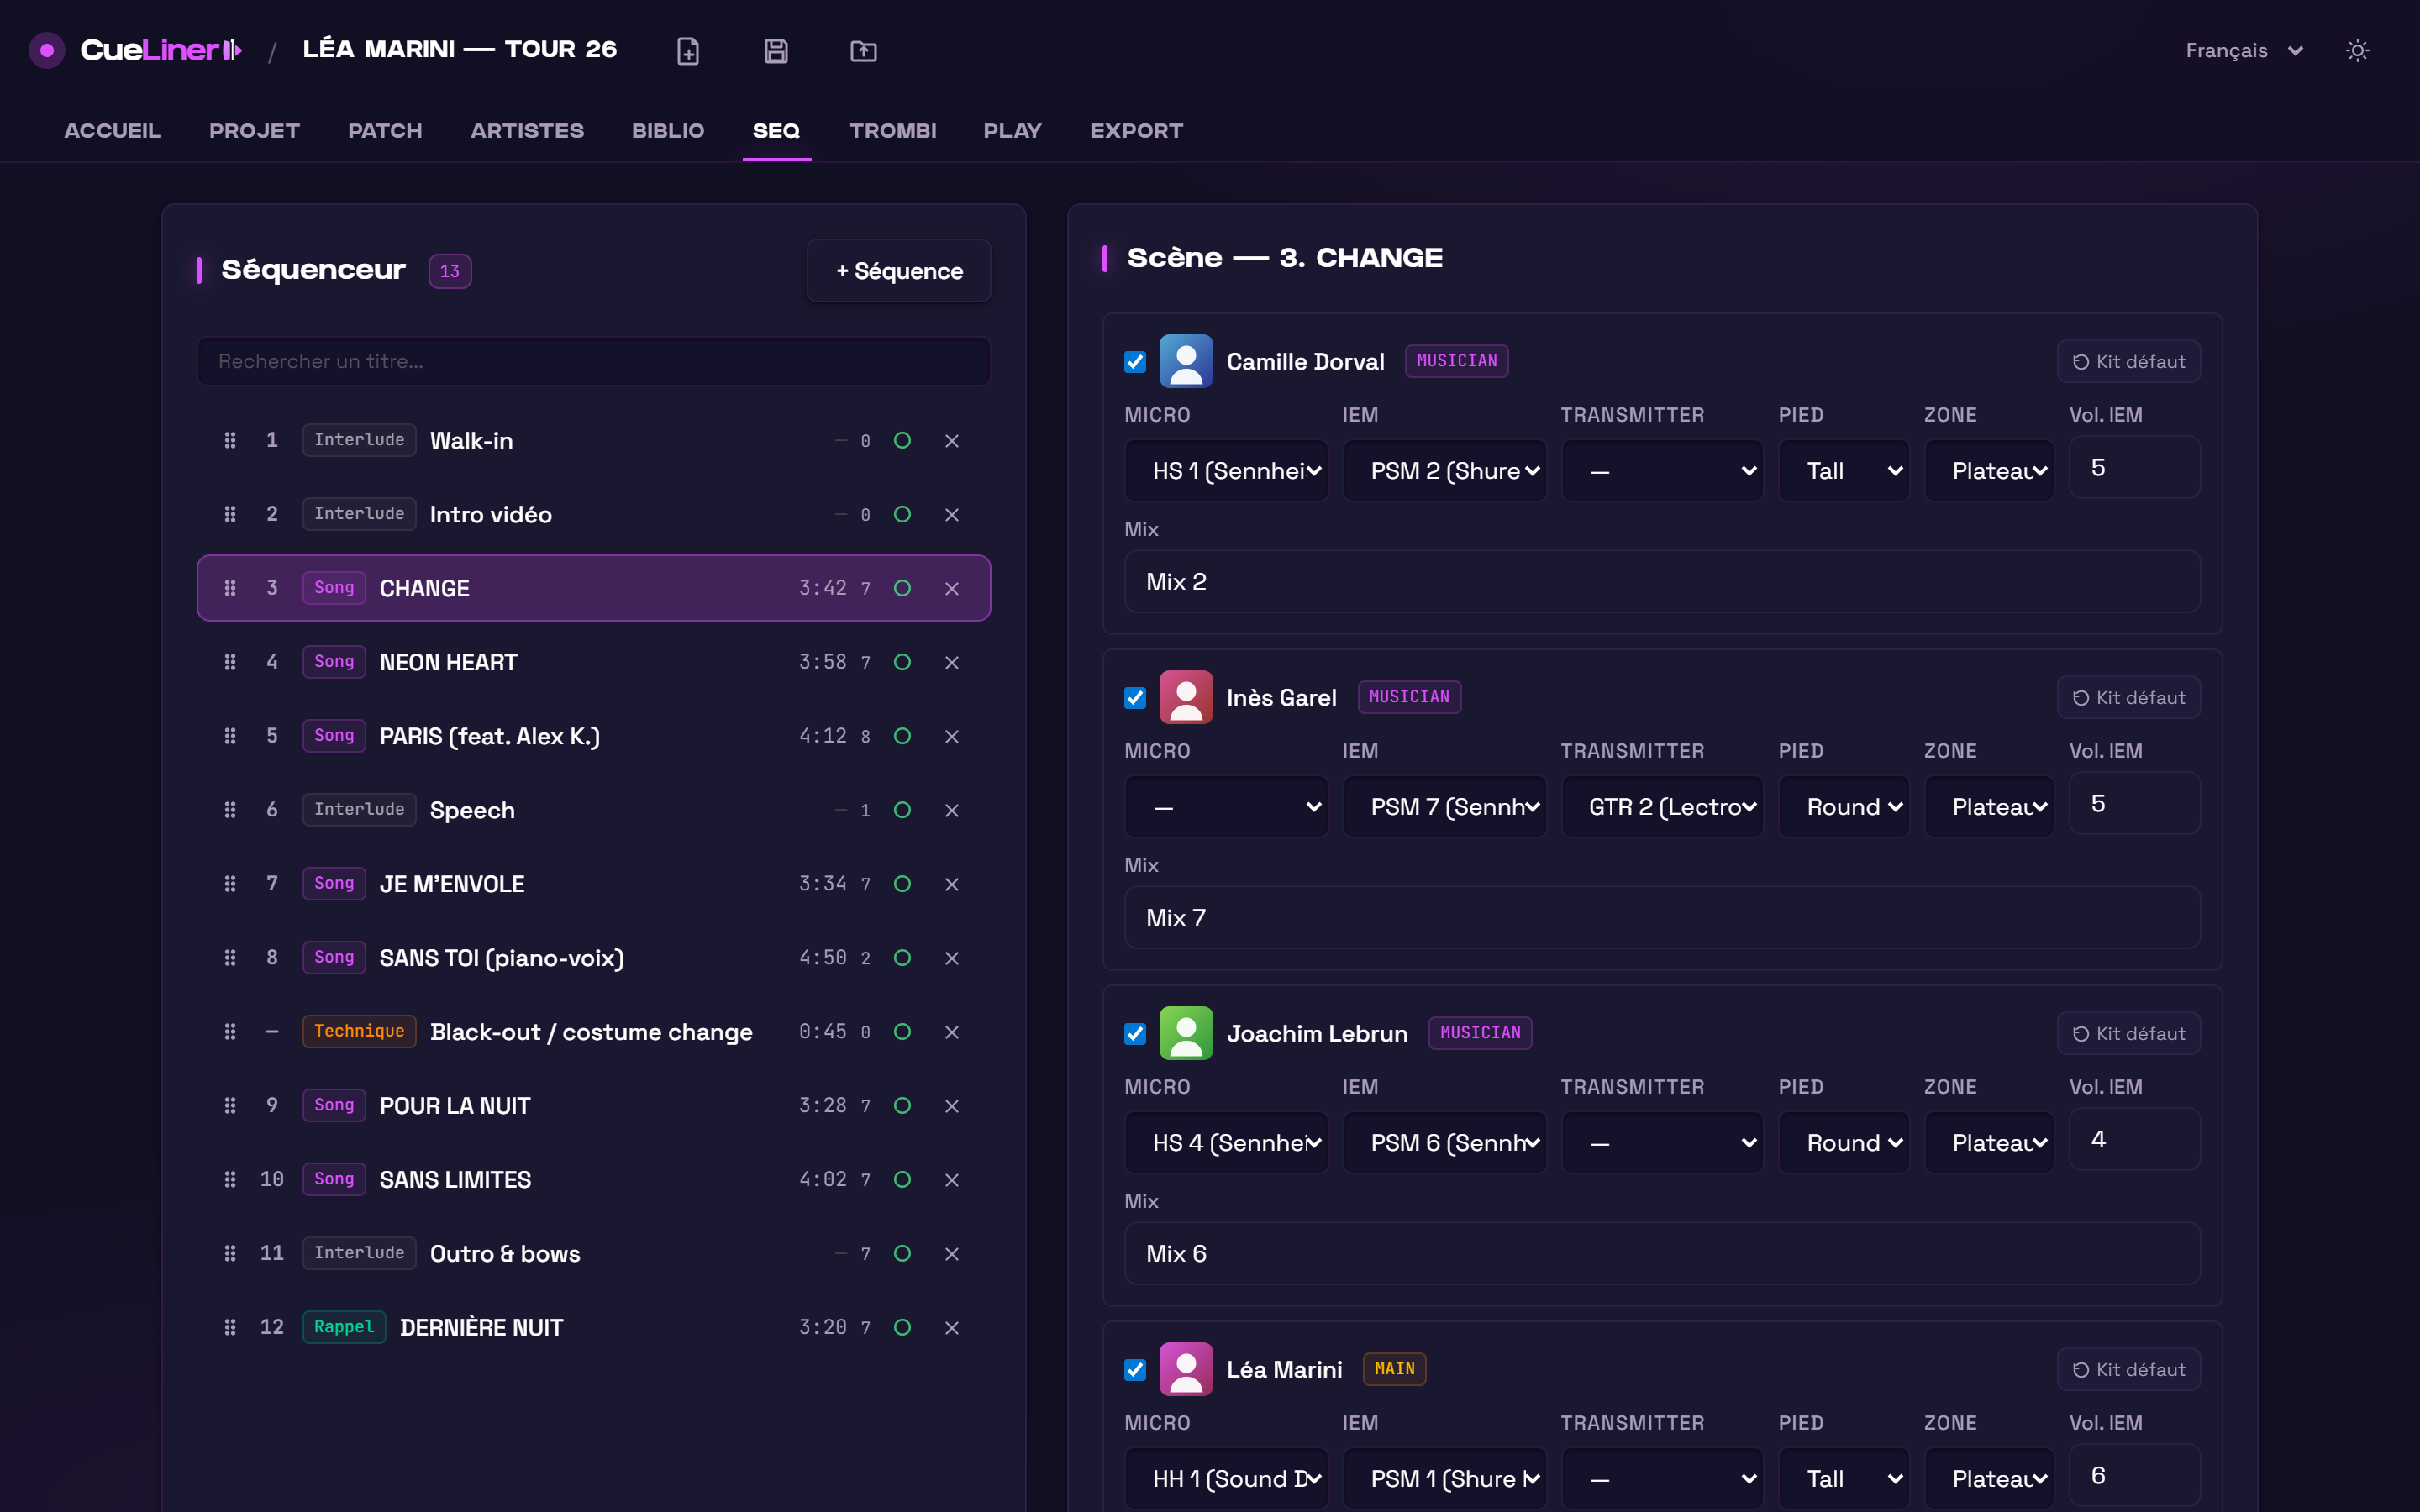Grab drag handle of Walk-in row
This screenshot has height=1512, width=2420.
tap(230, 440)
